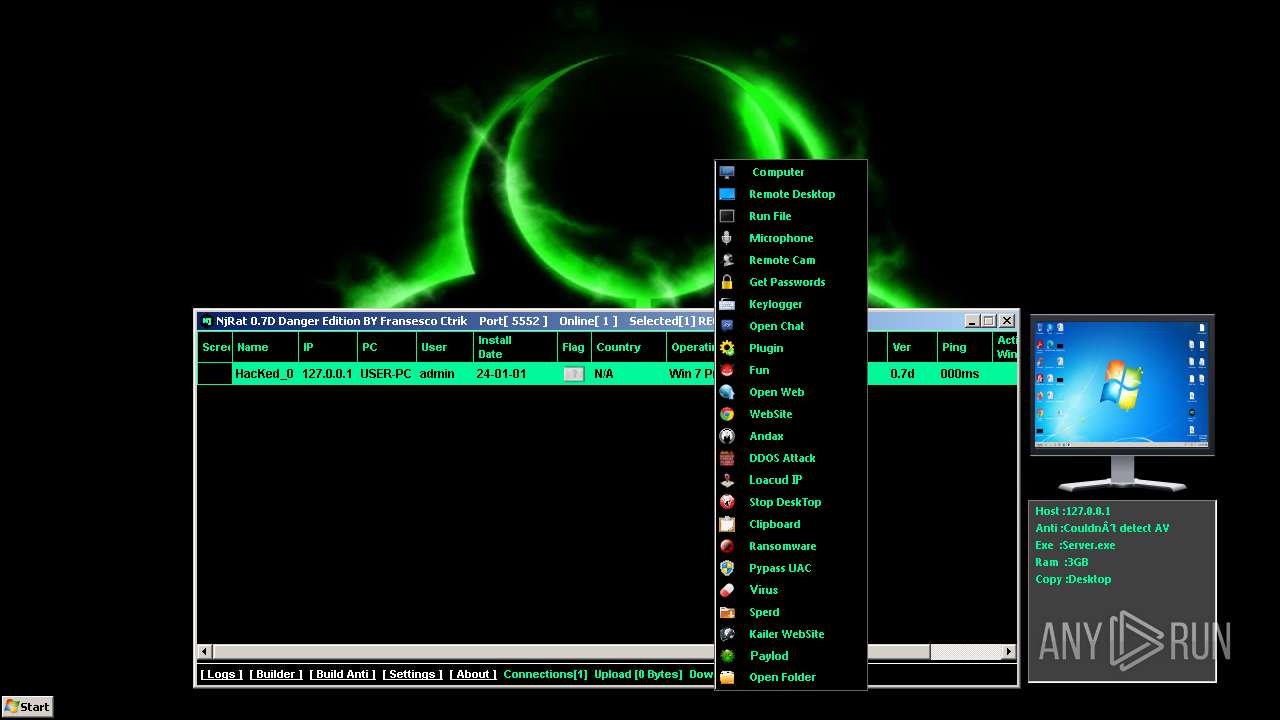Viewport: 1280px width, 720px height.
Task: Open the [ Build Anti ] link
Action: [x=343, y=674]
